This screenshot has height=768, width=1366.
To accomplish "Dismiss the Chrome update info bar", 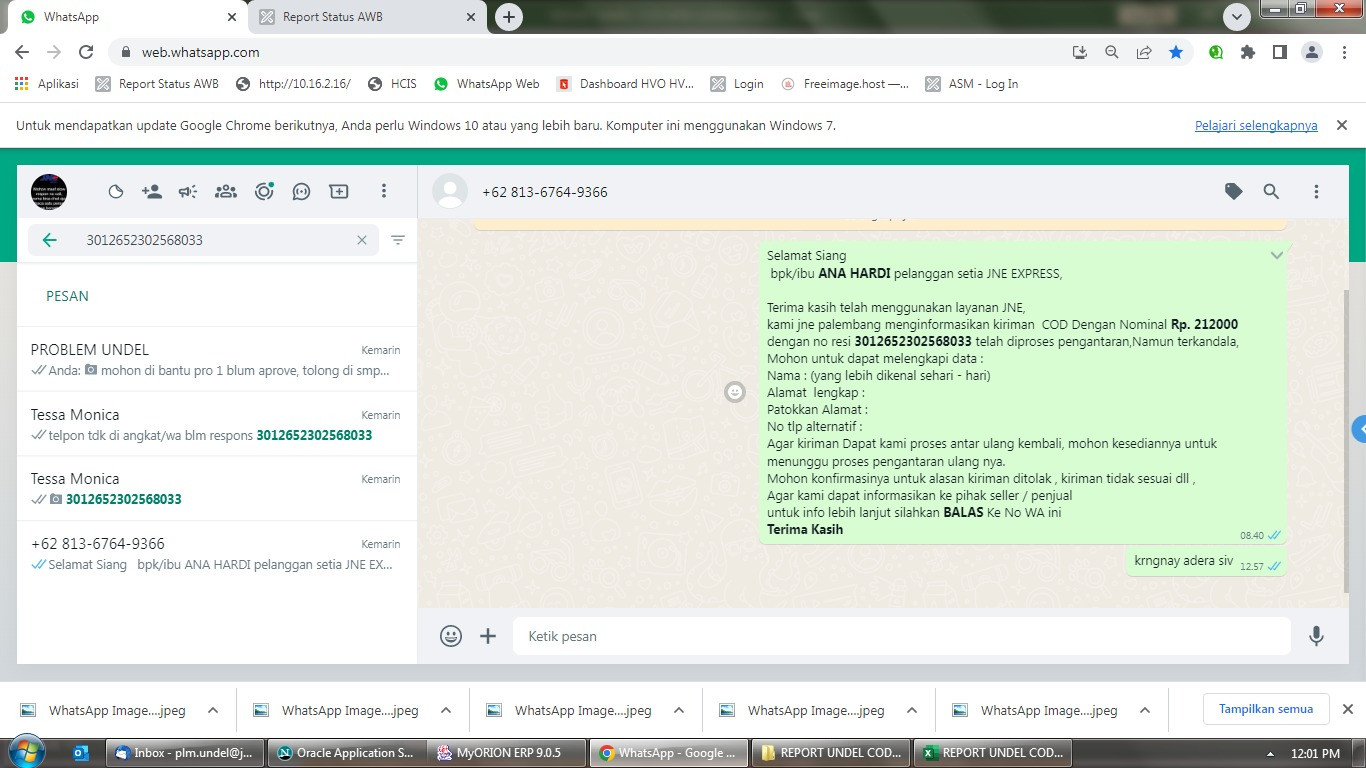I will [x=1342, y=125].
